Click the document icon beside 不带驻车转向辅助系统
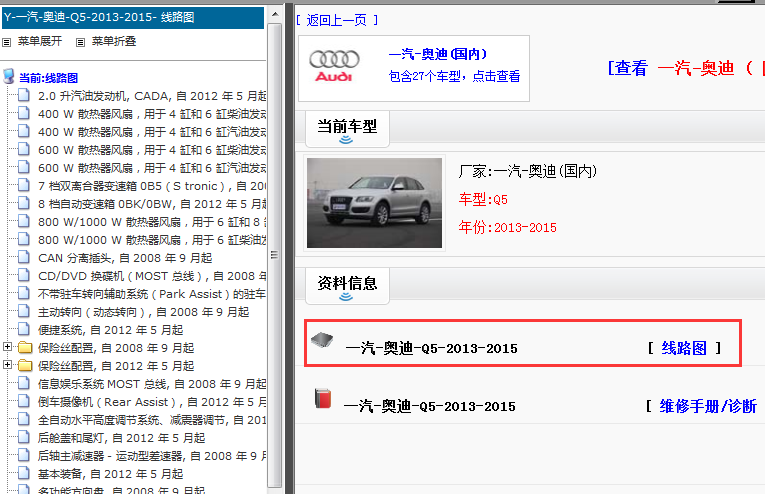765x494 pixels. pyautogui.click(x=23, y=294)
